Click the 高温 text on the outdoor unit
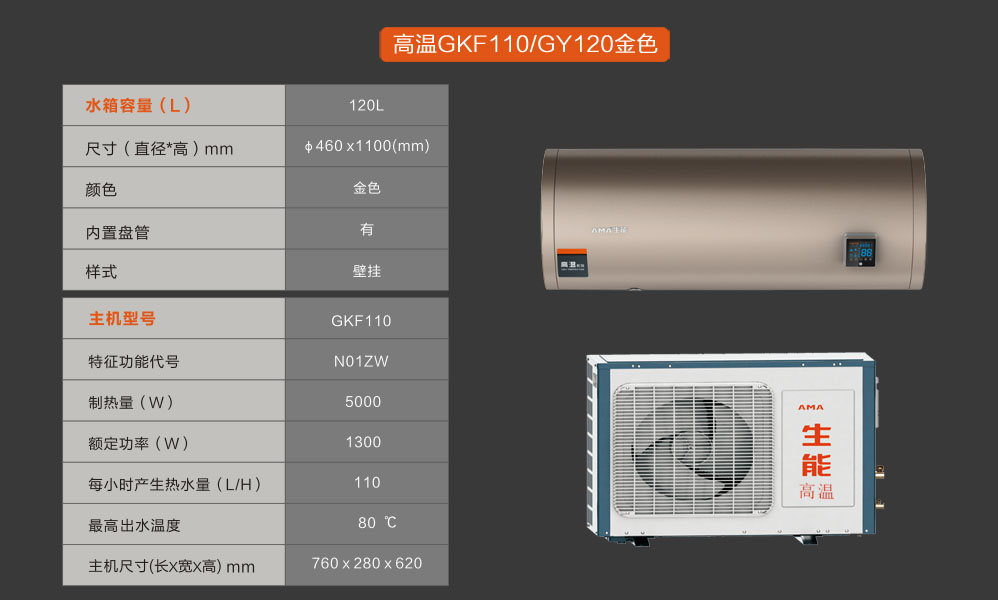The image size is (998, 600). (x=816, y=491)
